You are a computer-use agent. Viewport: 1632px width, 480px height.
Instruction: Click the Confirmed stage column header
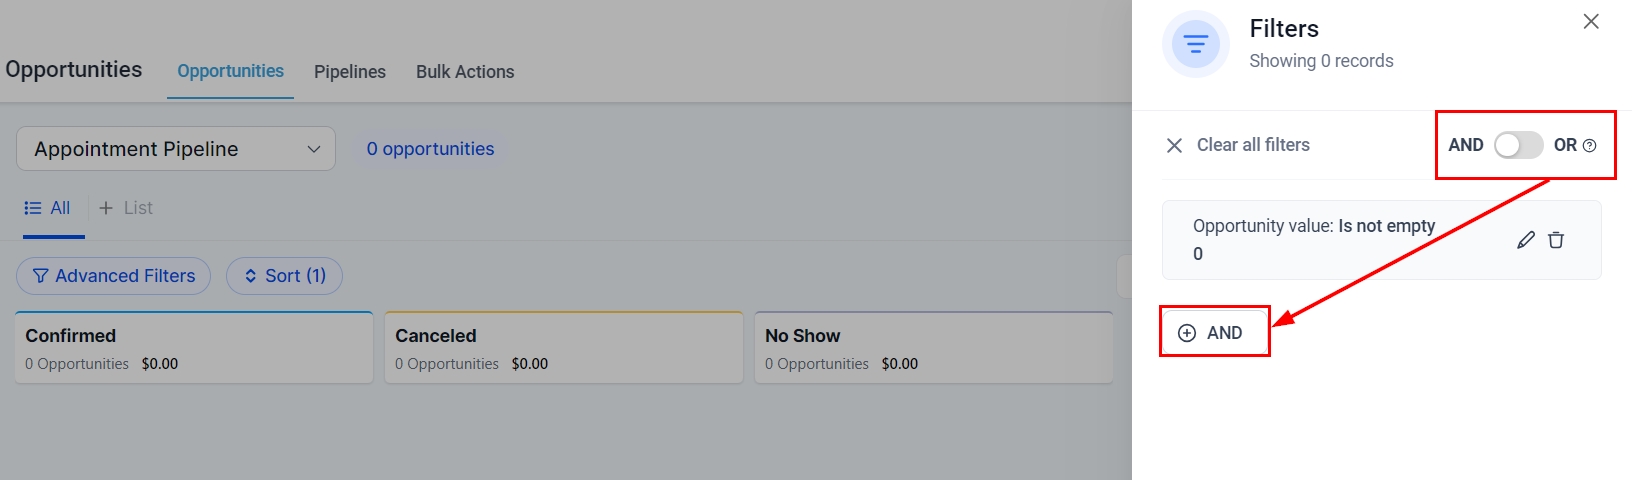71,336
